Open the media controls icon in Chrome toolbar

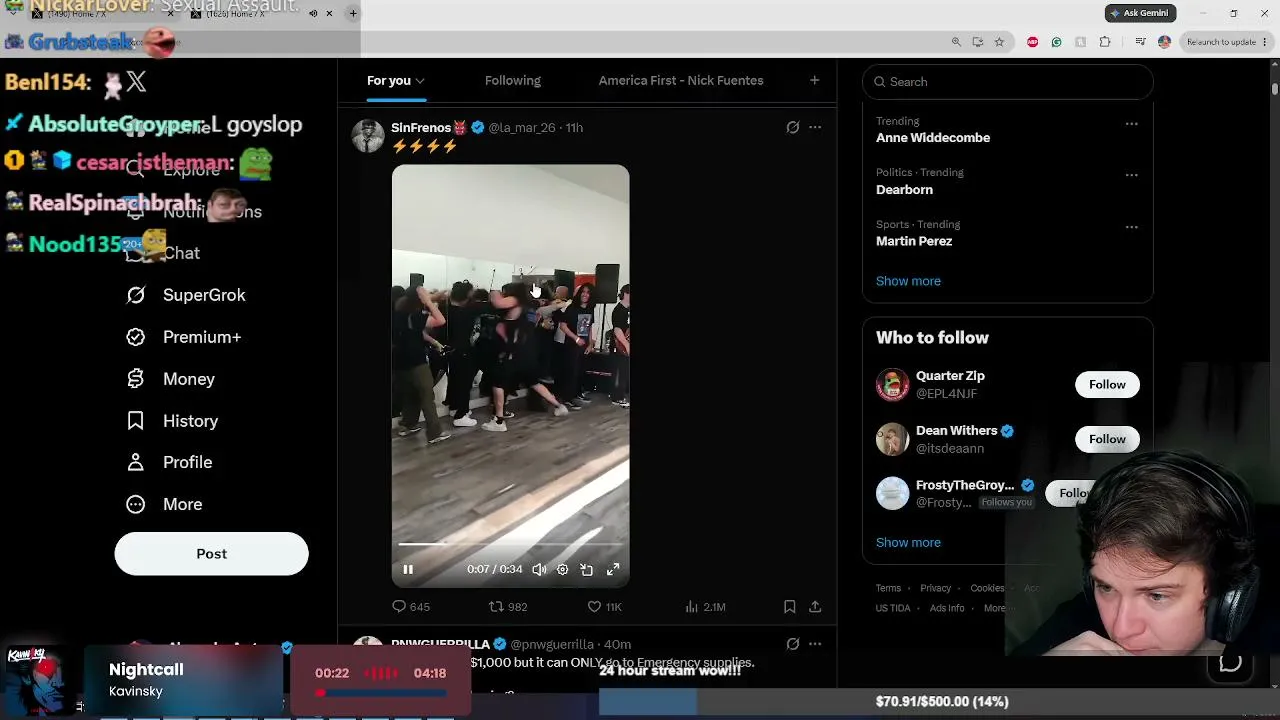pyautogui.click(x=1141, y=42)
